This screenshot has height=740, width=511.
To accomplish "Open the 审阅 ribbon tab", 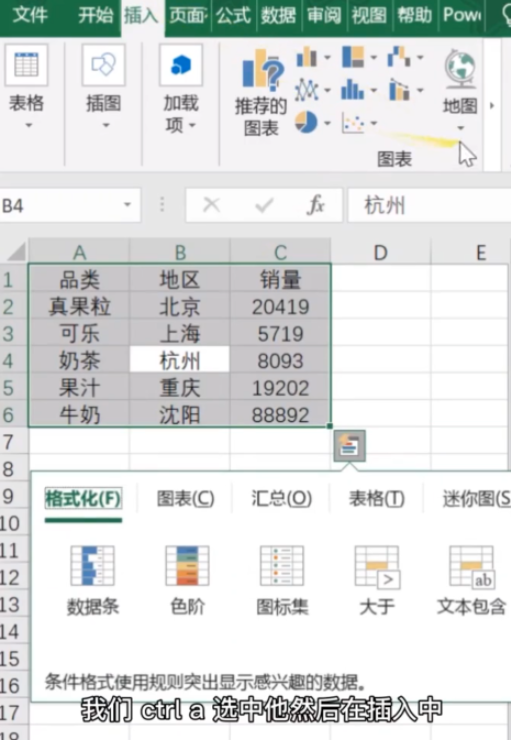I will coord(324,15).
